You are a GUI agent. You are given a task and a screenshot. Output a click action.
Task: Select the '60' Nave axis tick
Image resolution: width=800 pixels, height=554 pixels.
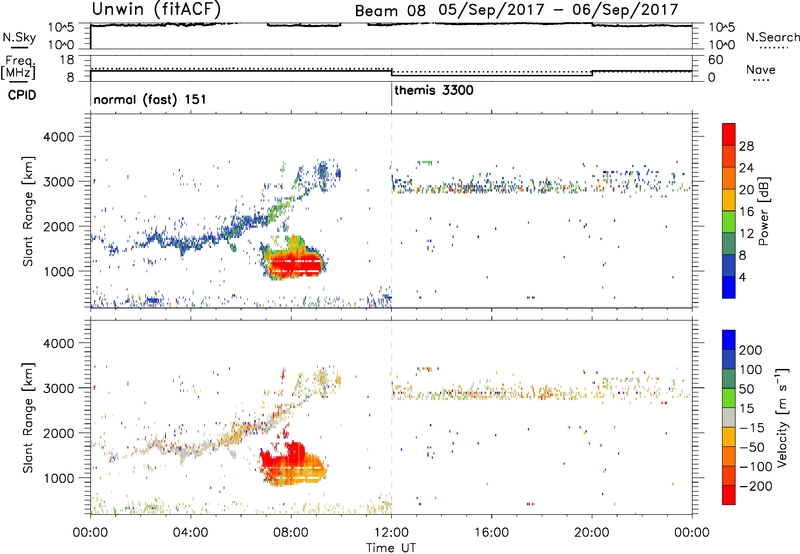715,60
